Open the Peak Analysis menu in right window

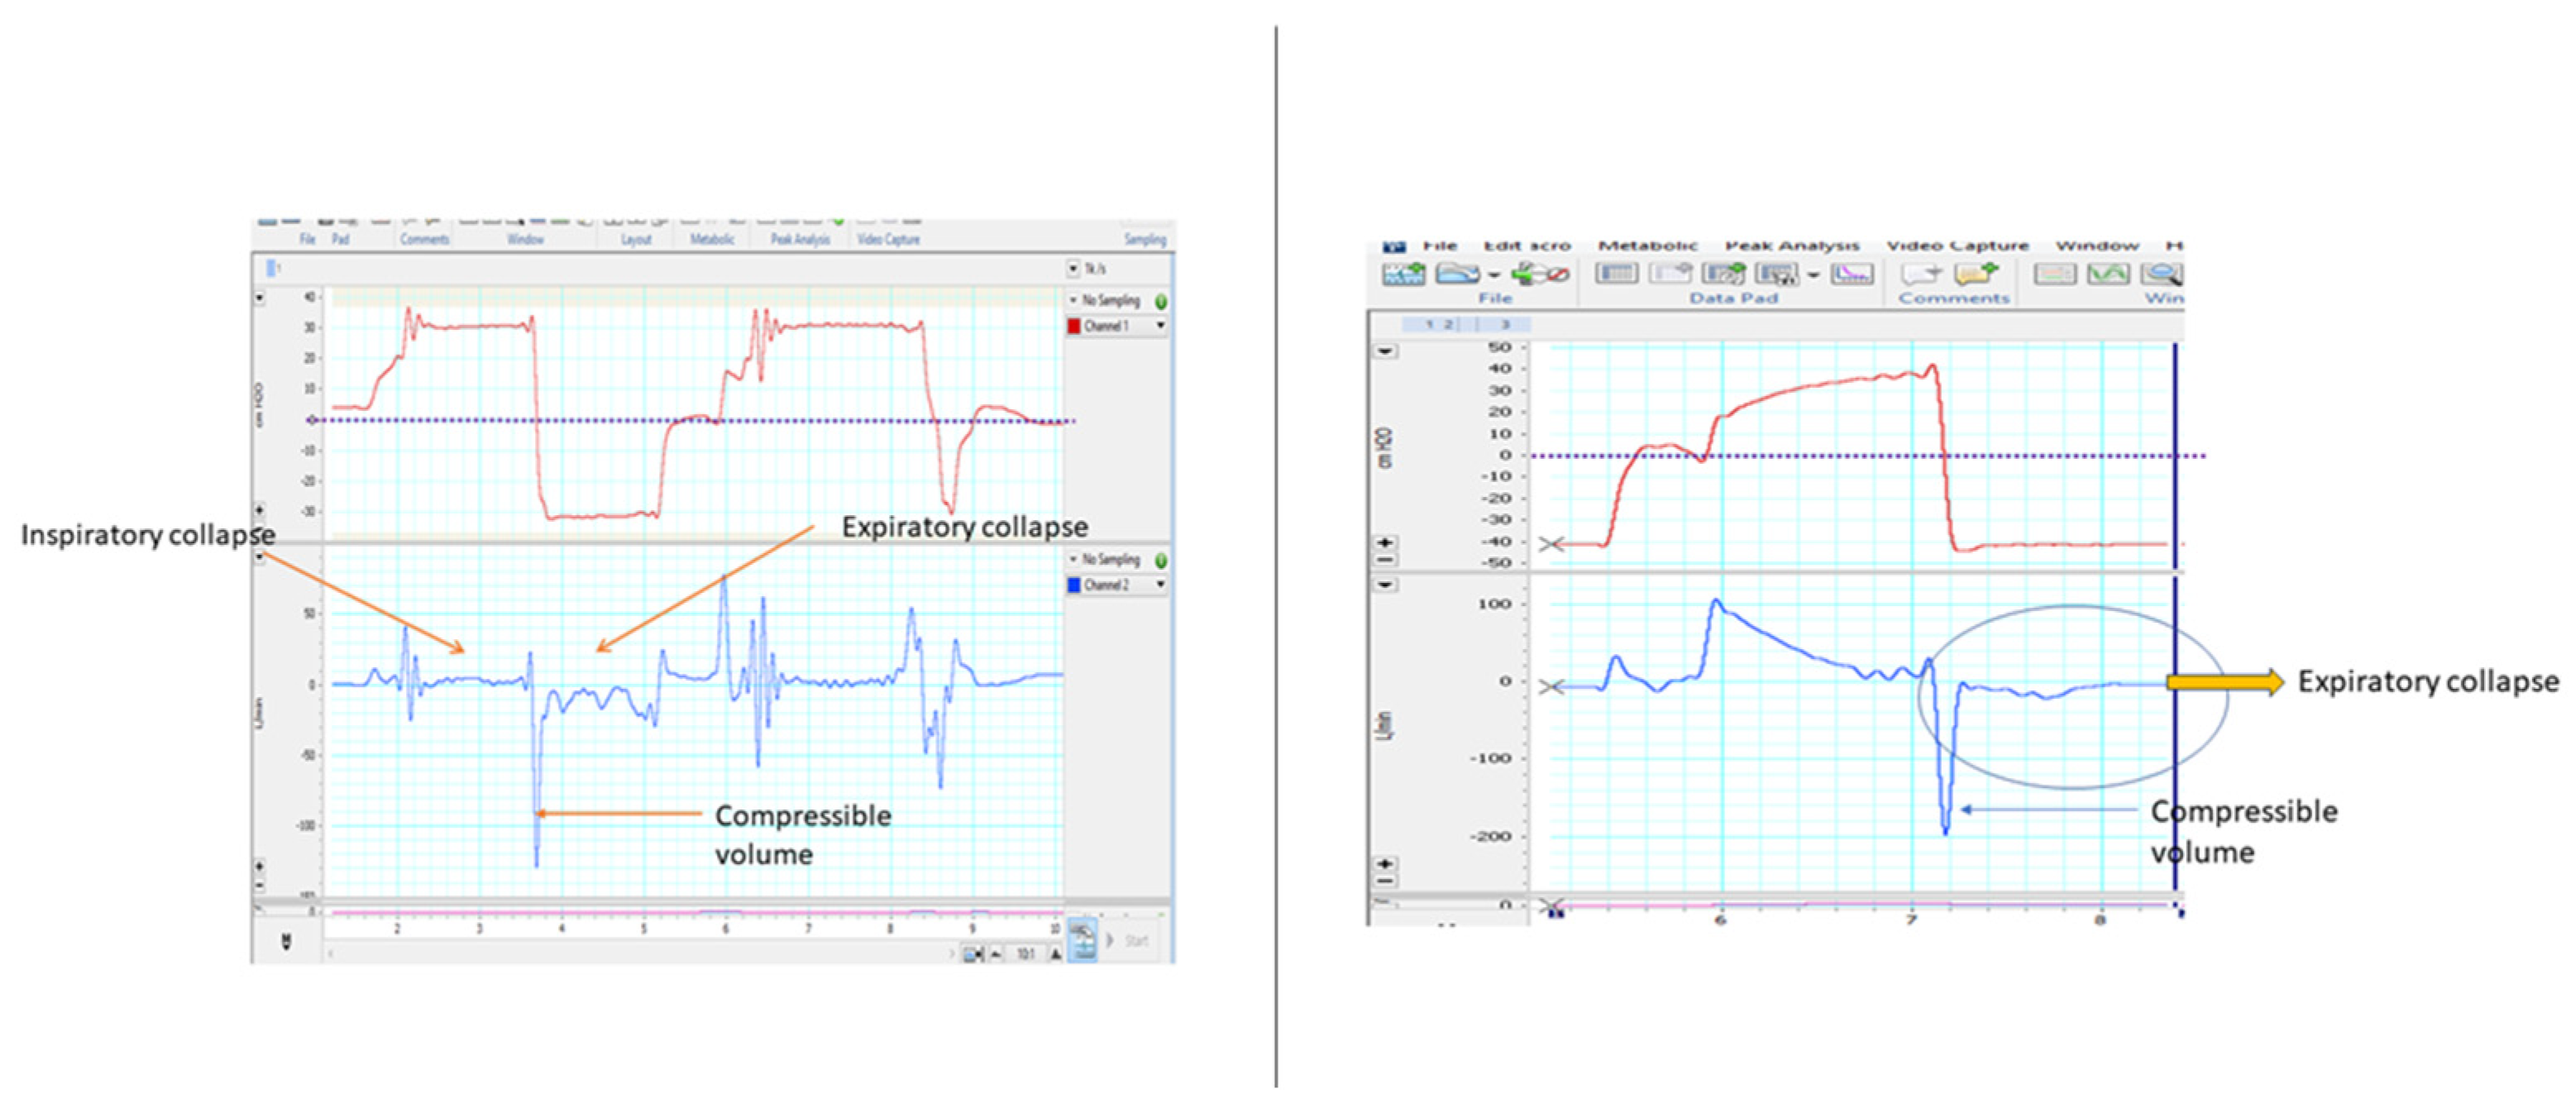pos(1792,245)
